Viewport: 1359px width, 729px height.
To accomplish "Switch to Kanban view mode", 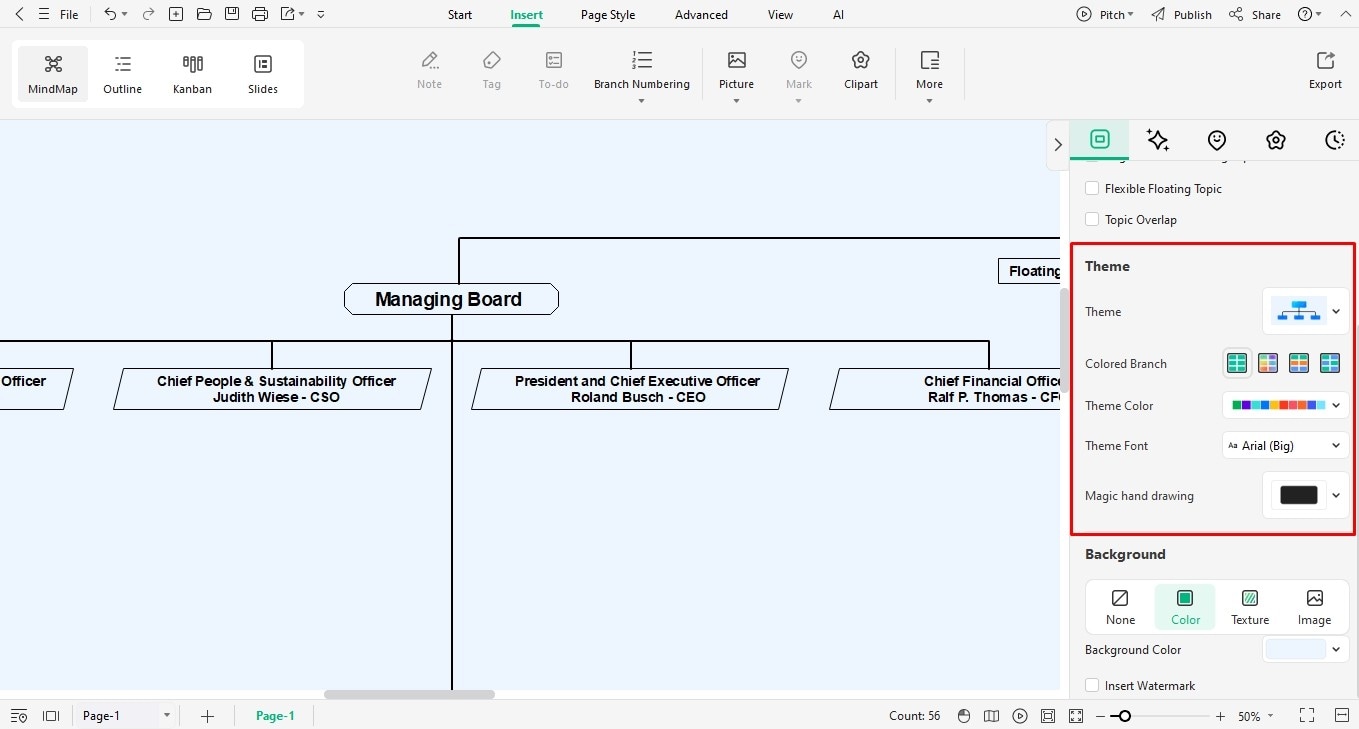I will point(192,74).
